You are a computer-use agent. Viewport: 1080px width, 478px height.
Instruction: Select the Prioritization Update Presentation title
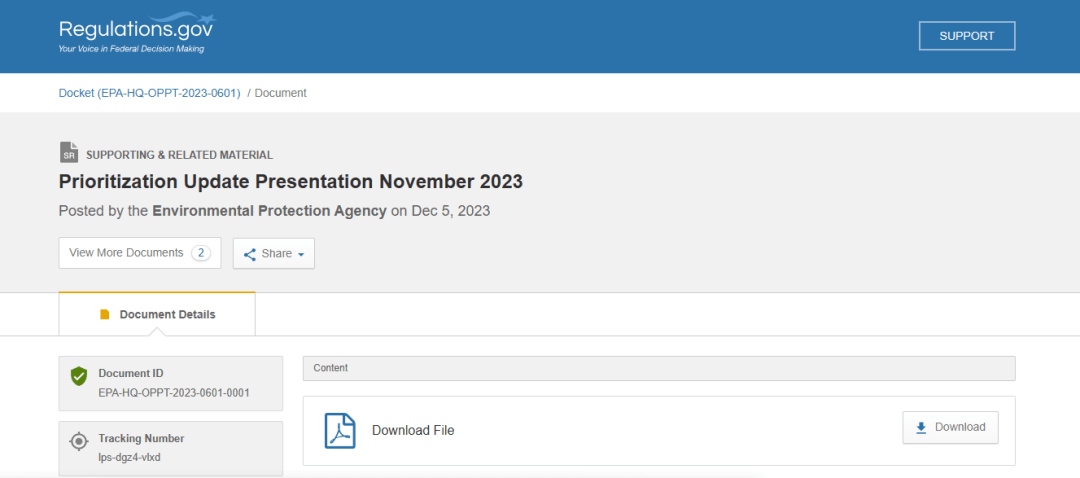coord(291,182)
